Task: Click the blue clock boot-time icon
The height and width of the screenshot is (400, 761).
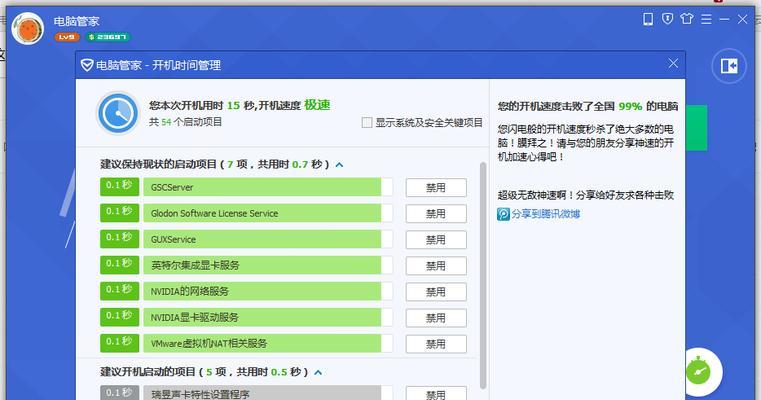Action: click(118, 113)
